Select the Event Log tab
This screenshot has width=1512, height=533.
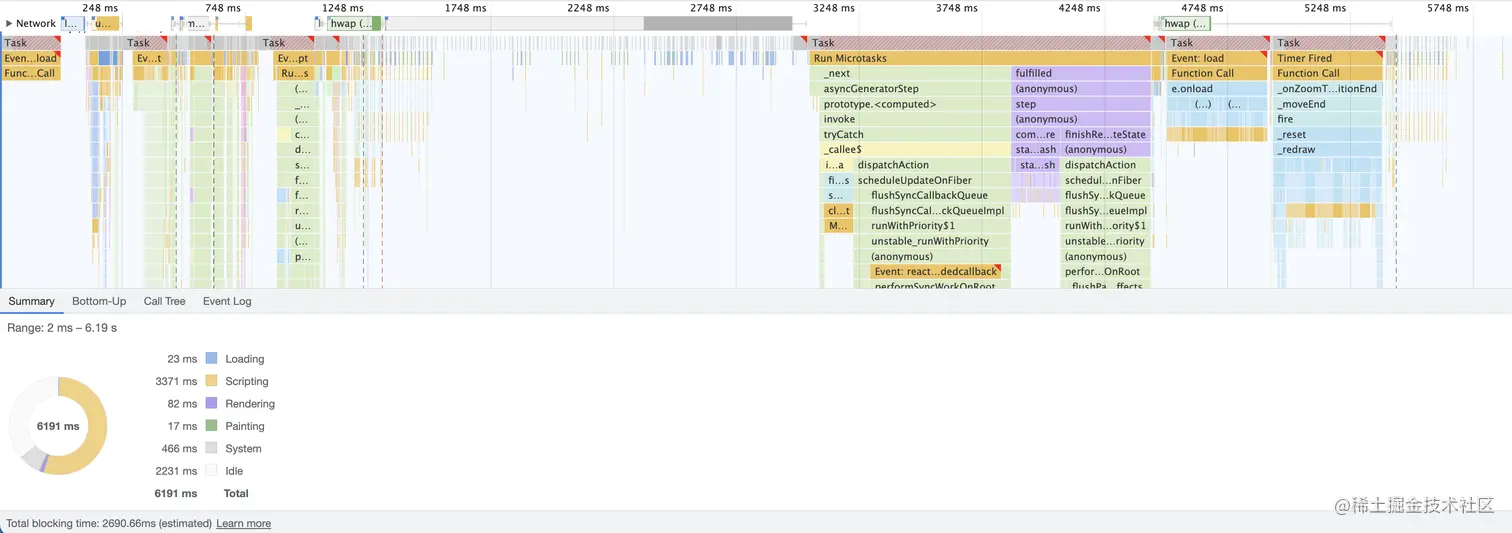click(x=227, y=301)
